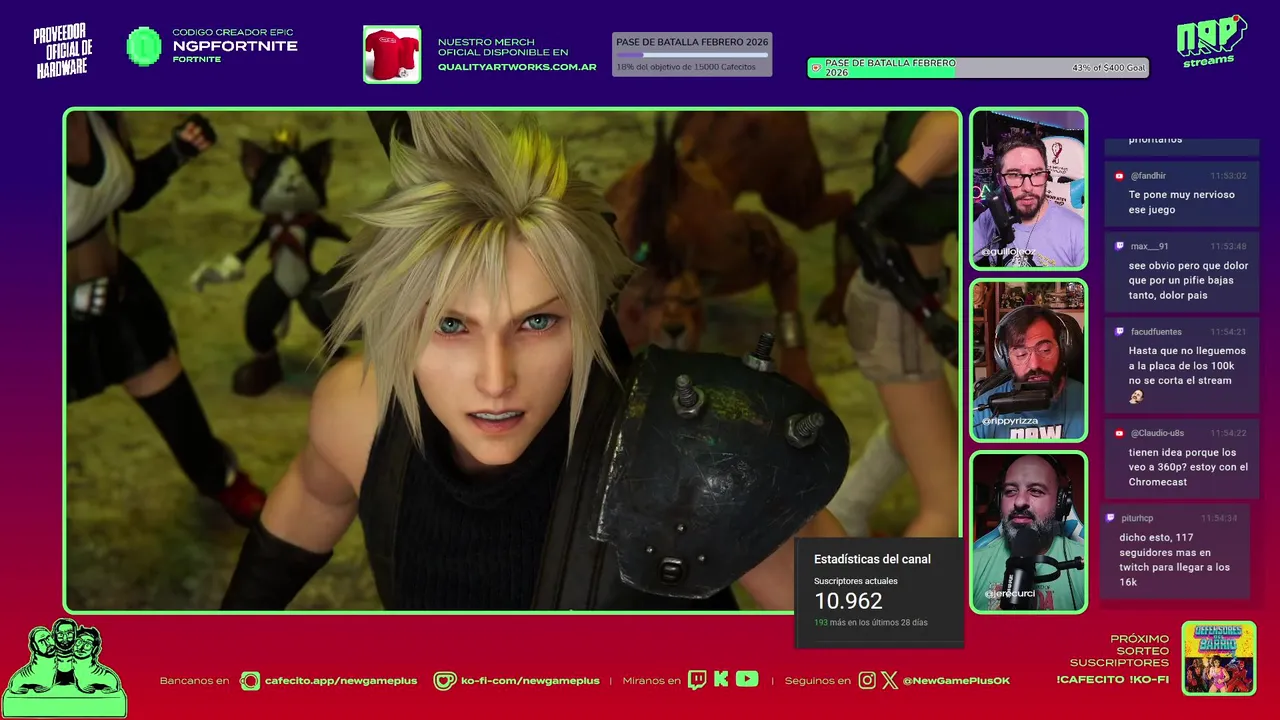
Task: Click the 11:53:48 chat timestamp
Action: (x=1228, y=246)
